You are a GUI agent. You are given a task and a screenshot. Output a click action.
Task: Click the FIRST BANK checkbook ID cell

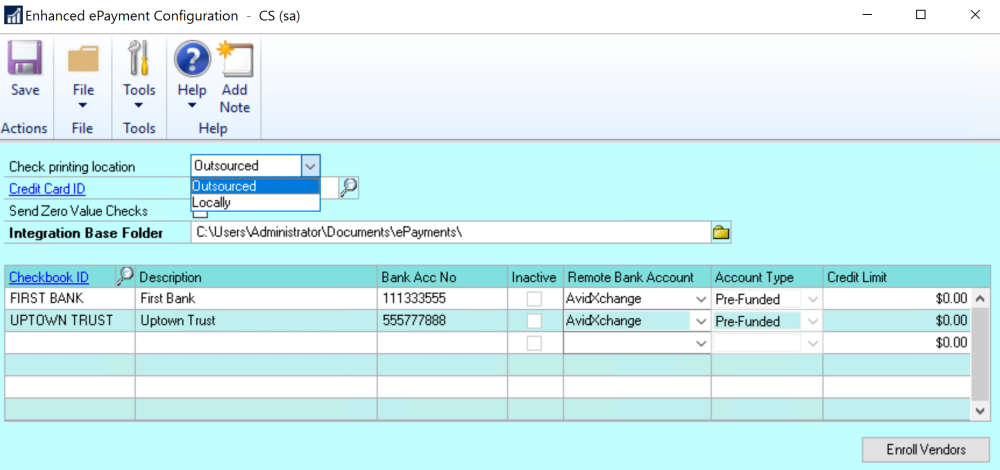[70, 298]
